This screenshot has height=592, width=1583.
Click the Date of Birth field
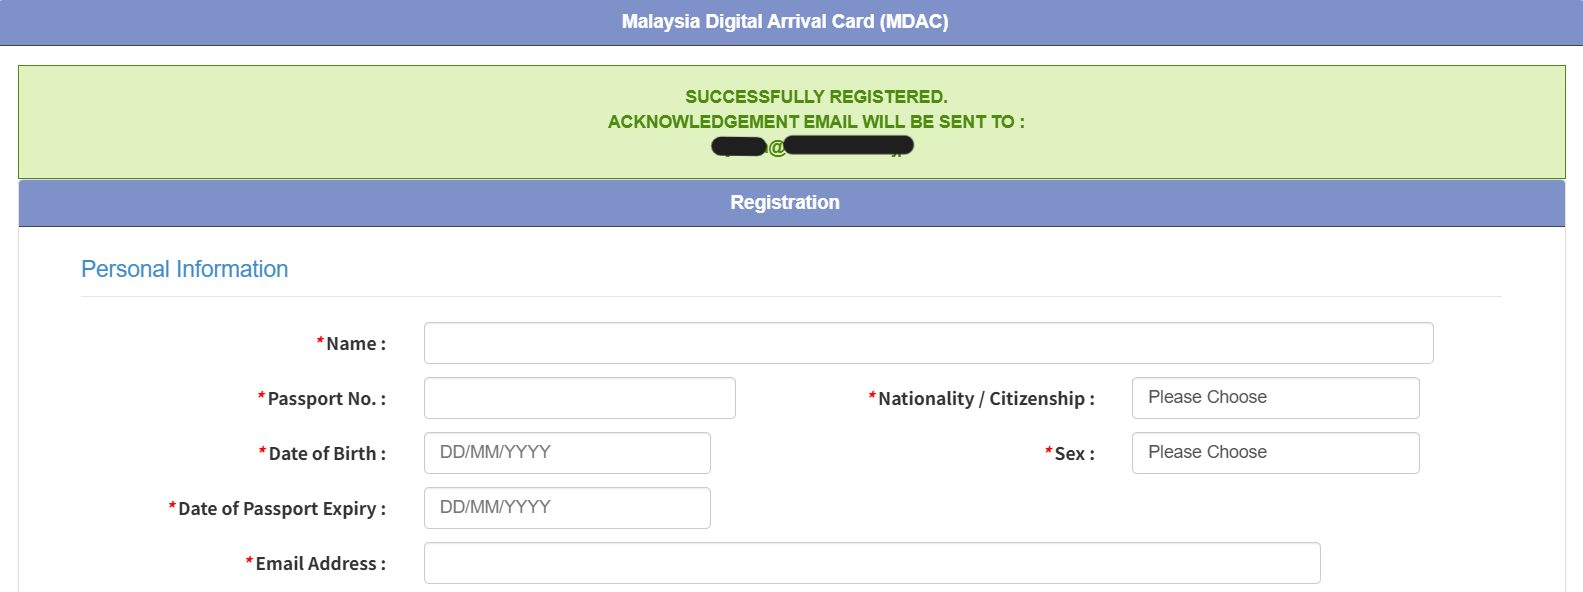(567, 453)
